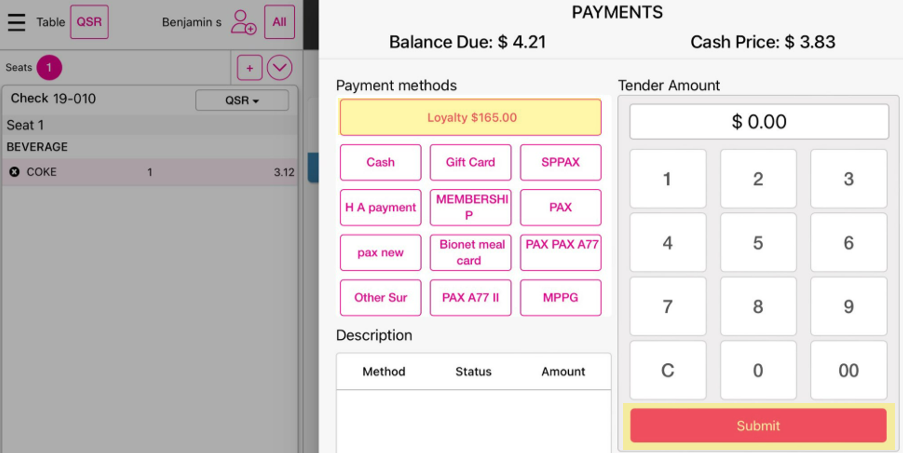Expand the seats chevron down button
The height and width of the screenshot is (453, 903).
pyautogui.click(x=279, y=68)
